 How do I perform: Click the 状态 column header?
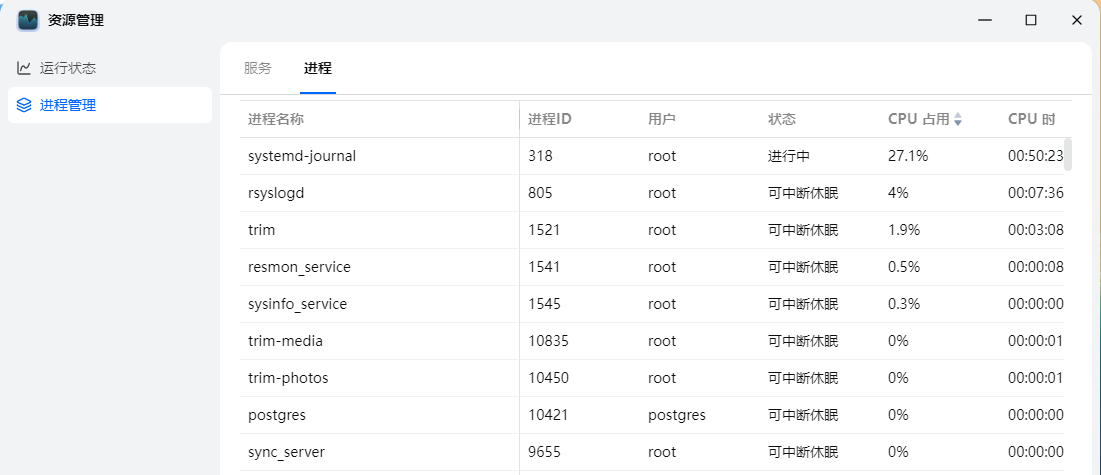(782, 119)
